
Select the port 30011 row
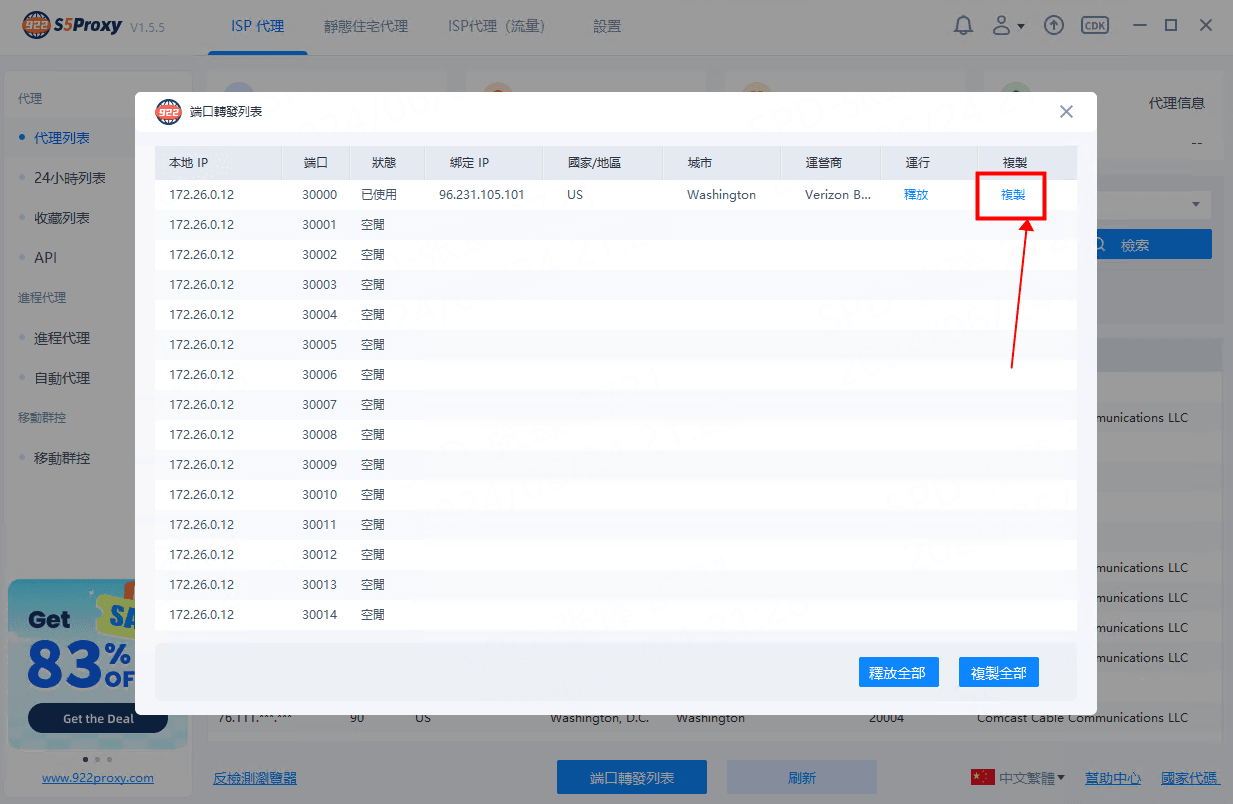(x=616, y=525)
